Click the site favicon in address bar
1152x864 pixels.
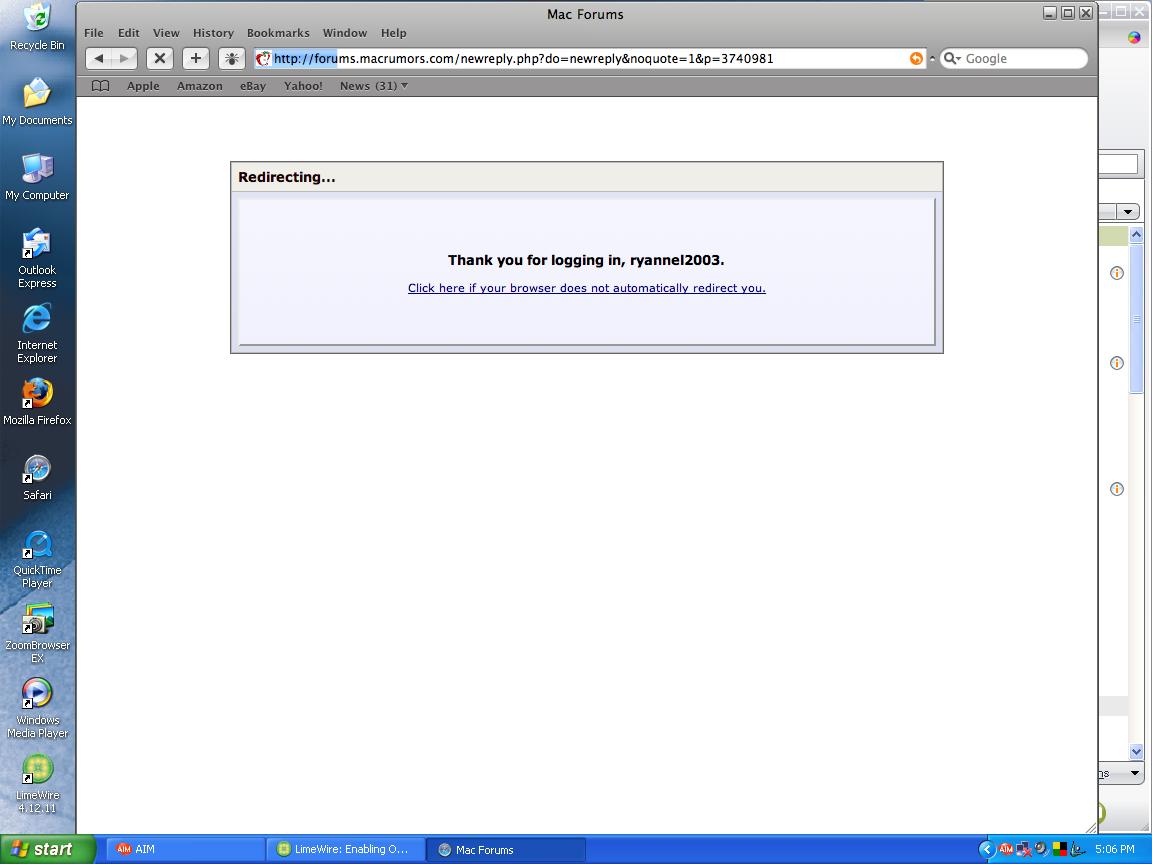tap(263, 59)
